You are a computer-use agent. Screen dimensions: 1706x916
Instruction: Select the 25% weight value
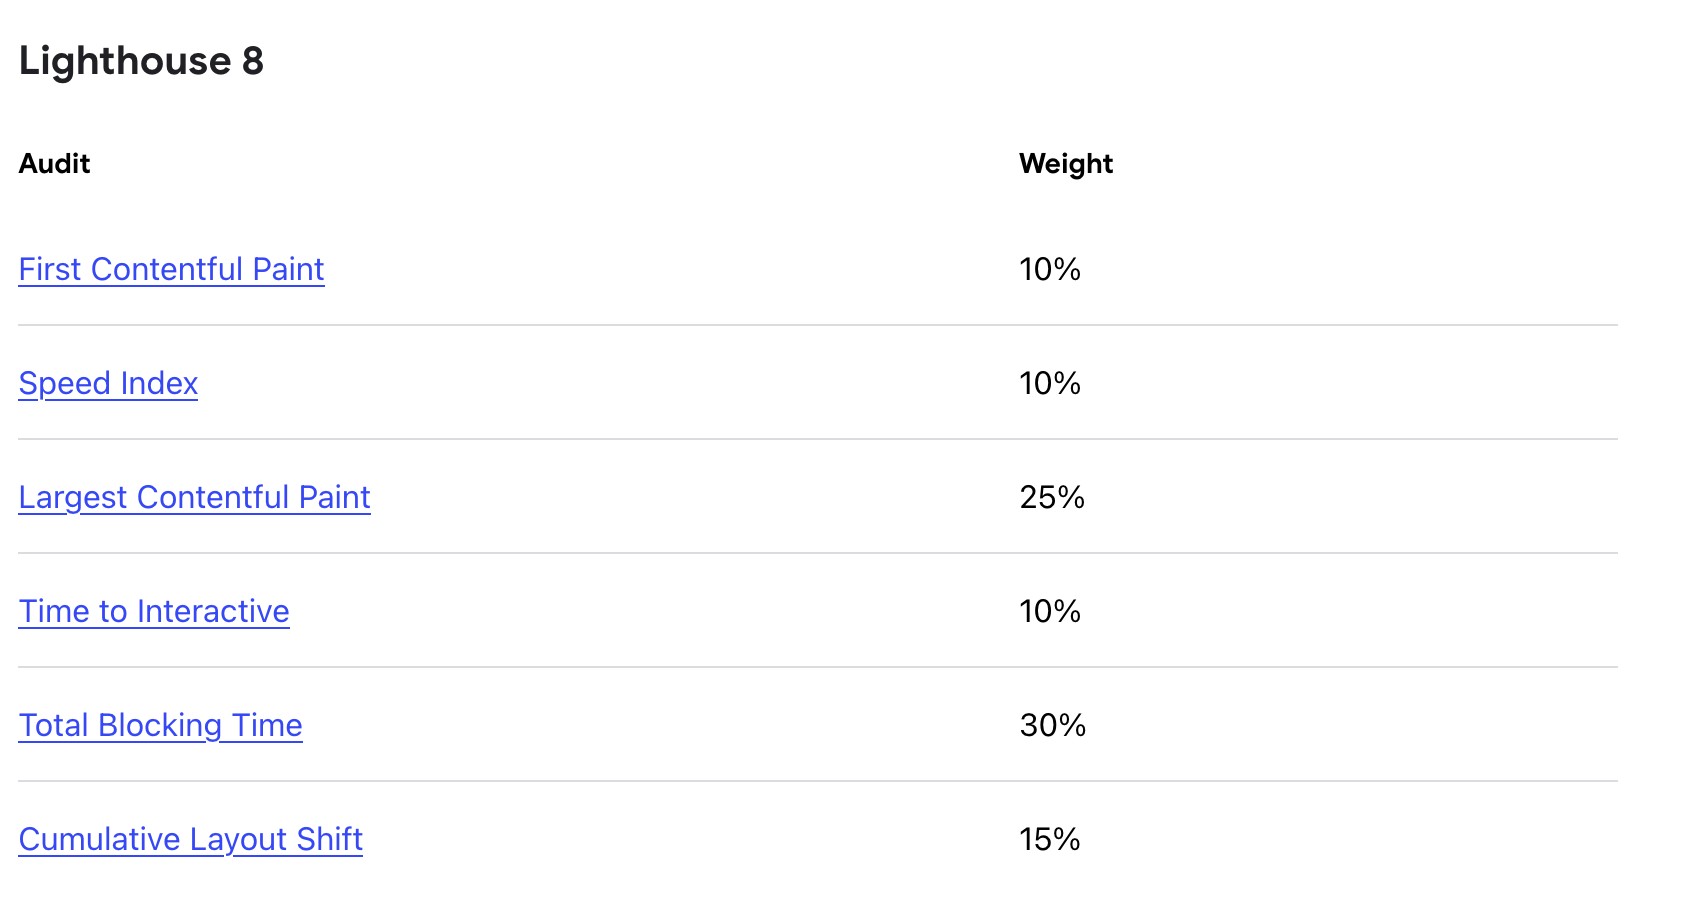1052,497
